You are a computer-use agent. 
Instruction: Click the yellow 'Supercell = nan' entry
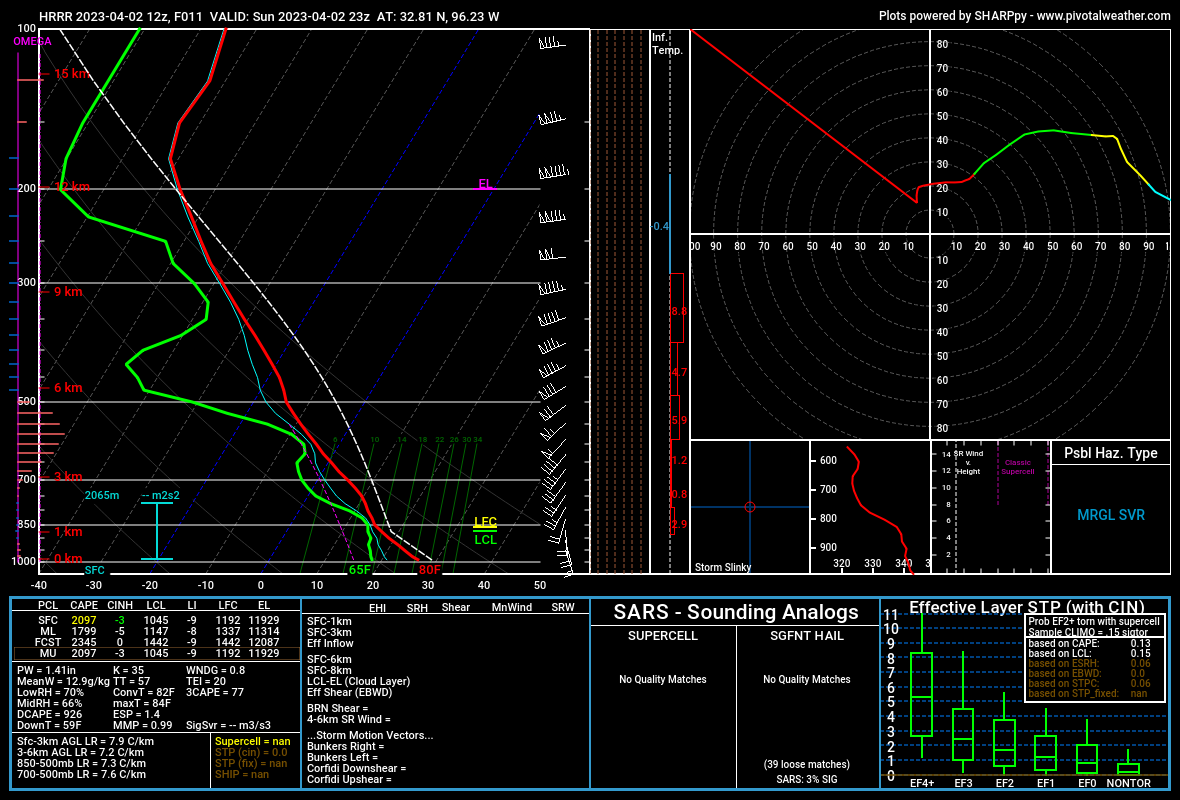[x=253, y=741]
